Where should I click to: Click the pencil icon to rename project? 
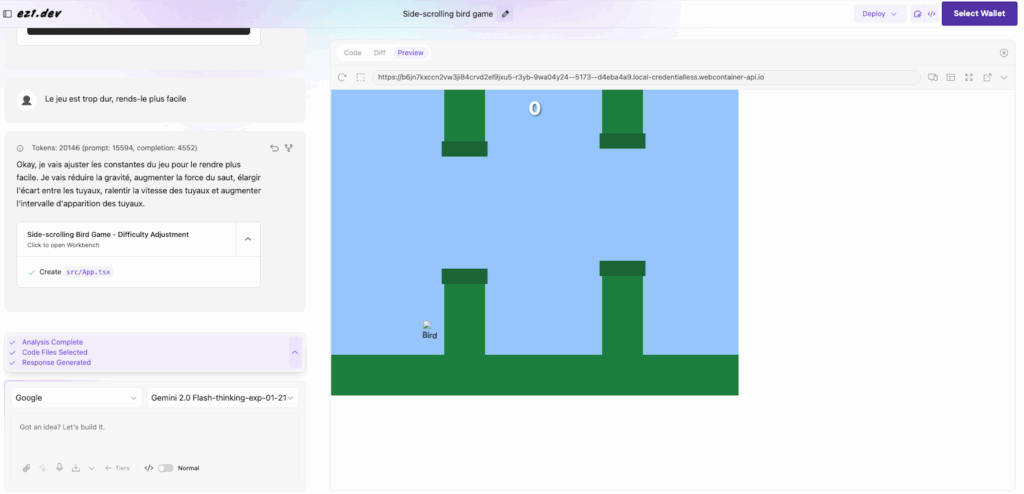point(505,14)
